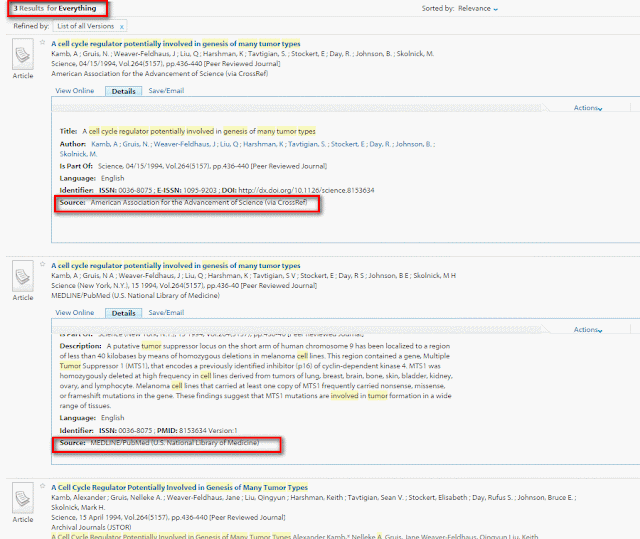The height and width of the screenshot is (539, 640).
Task: Click author link Harshman, K in details
Action: tap(263, 144)
